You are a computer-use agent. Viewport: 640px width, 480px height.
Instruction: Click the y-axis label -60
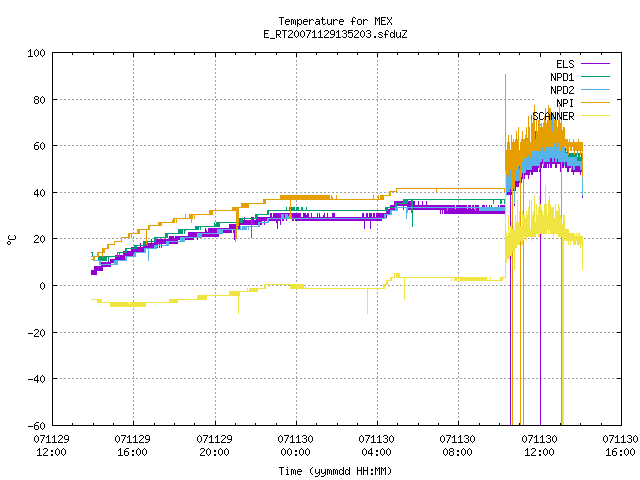coord(36,426)
